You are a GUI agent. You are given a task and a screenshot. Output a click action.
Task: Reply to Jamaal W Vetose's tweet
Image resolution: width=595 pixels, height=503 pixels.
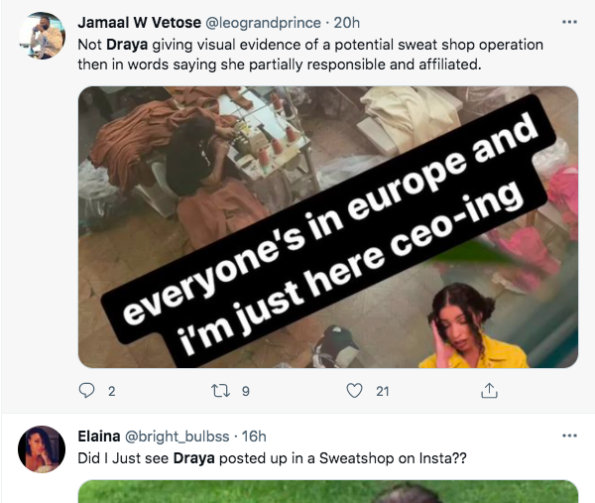(x=87, y=390)
